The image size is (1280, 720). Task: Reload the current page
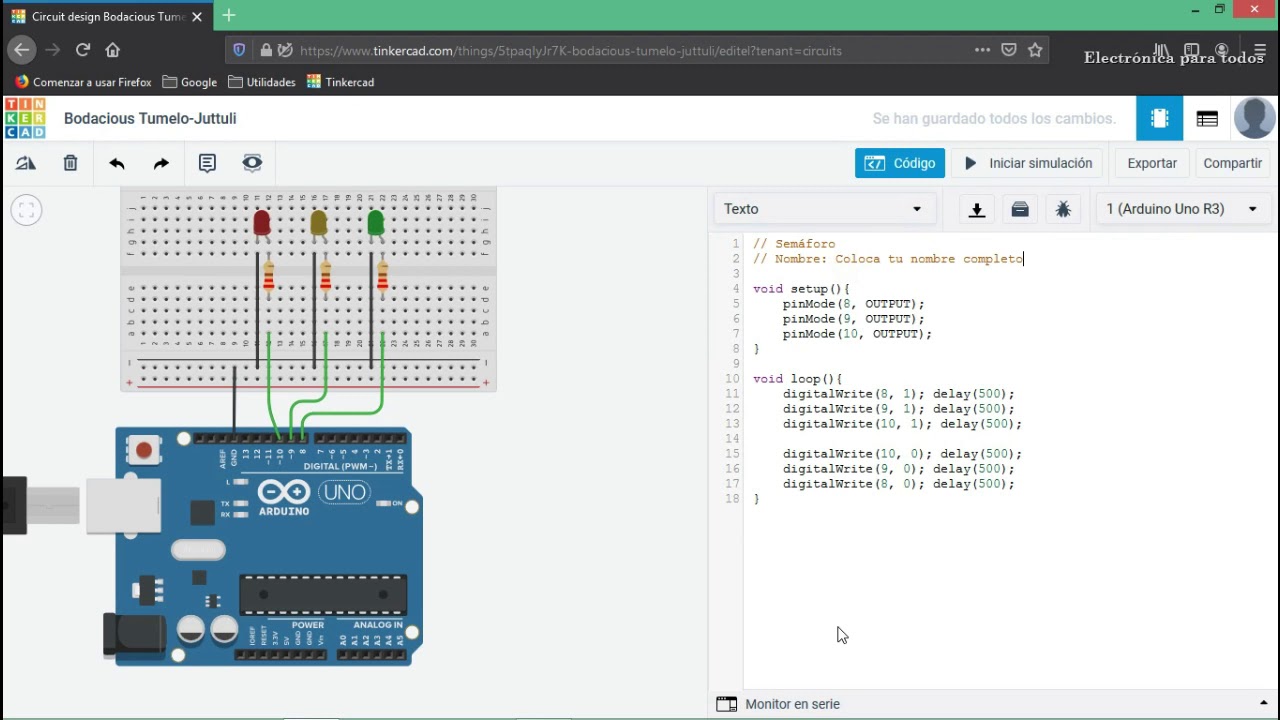[83, 50]
